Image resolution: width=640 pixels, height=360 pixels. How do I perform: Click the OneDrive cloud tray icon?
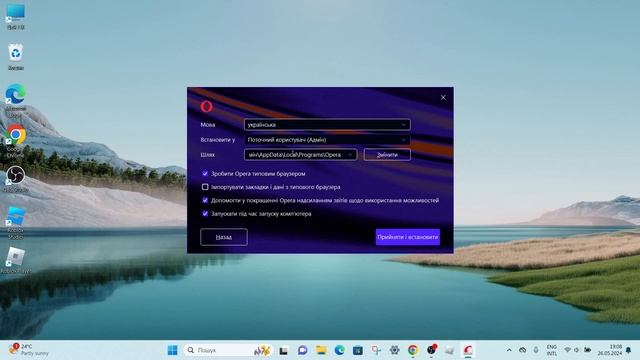tap(522, 350)
